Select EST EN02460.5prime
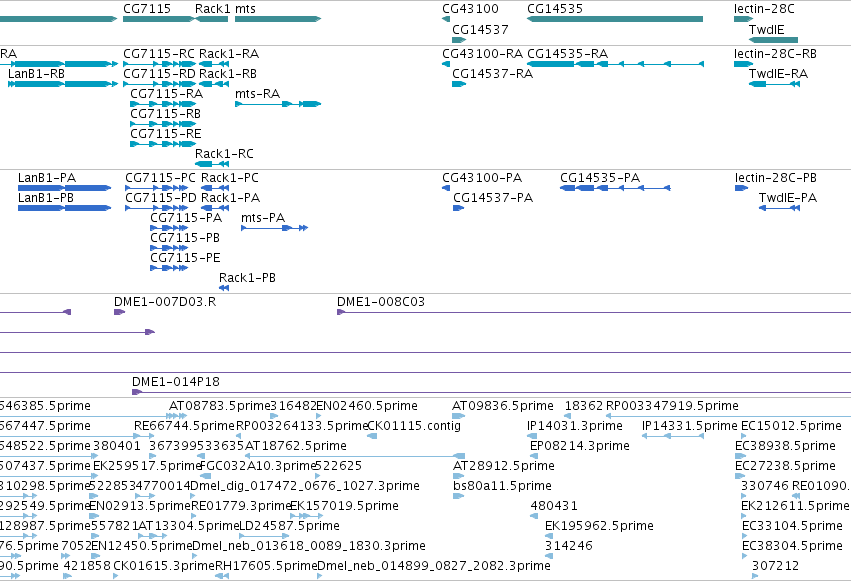This screenshot has width=851, height=581. click(x=367, y=406)
